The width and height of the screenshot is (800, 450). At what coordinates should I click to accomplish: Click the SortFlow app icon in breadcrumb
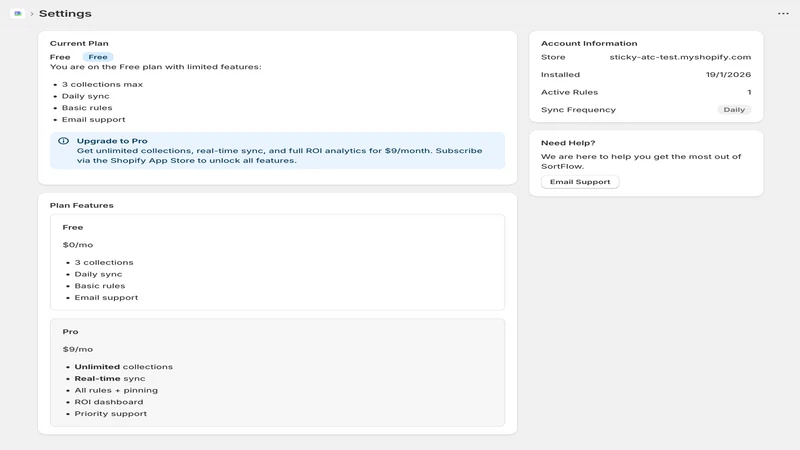[x=18, y=13]
